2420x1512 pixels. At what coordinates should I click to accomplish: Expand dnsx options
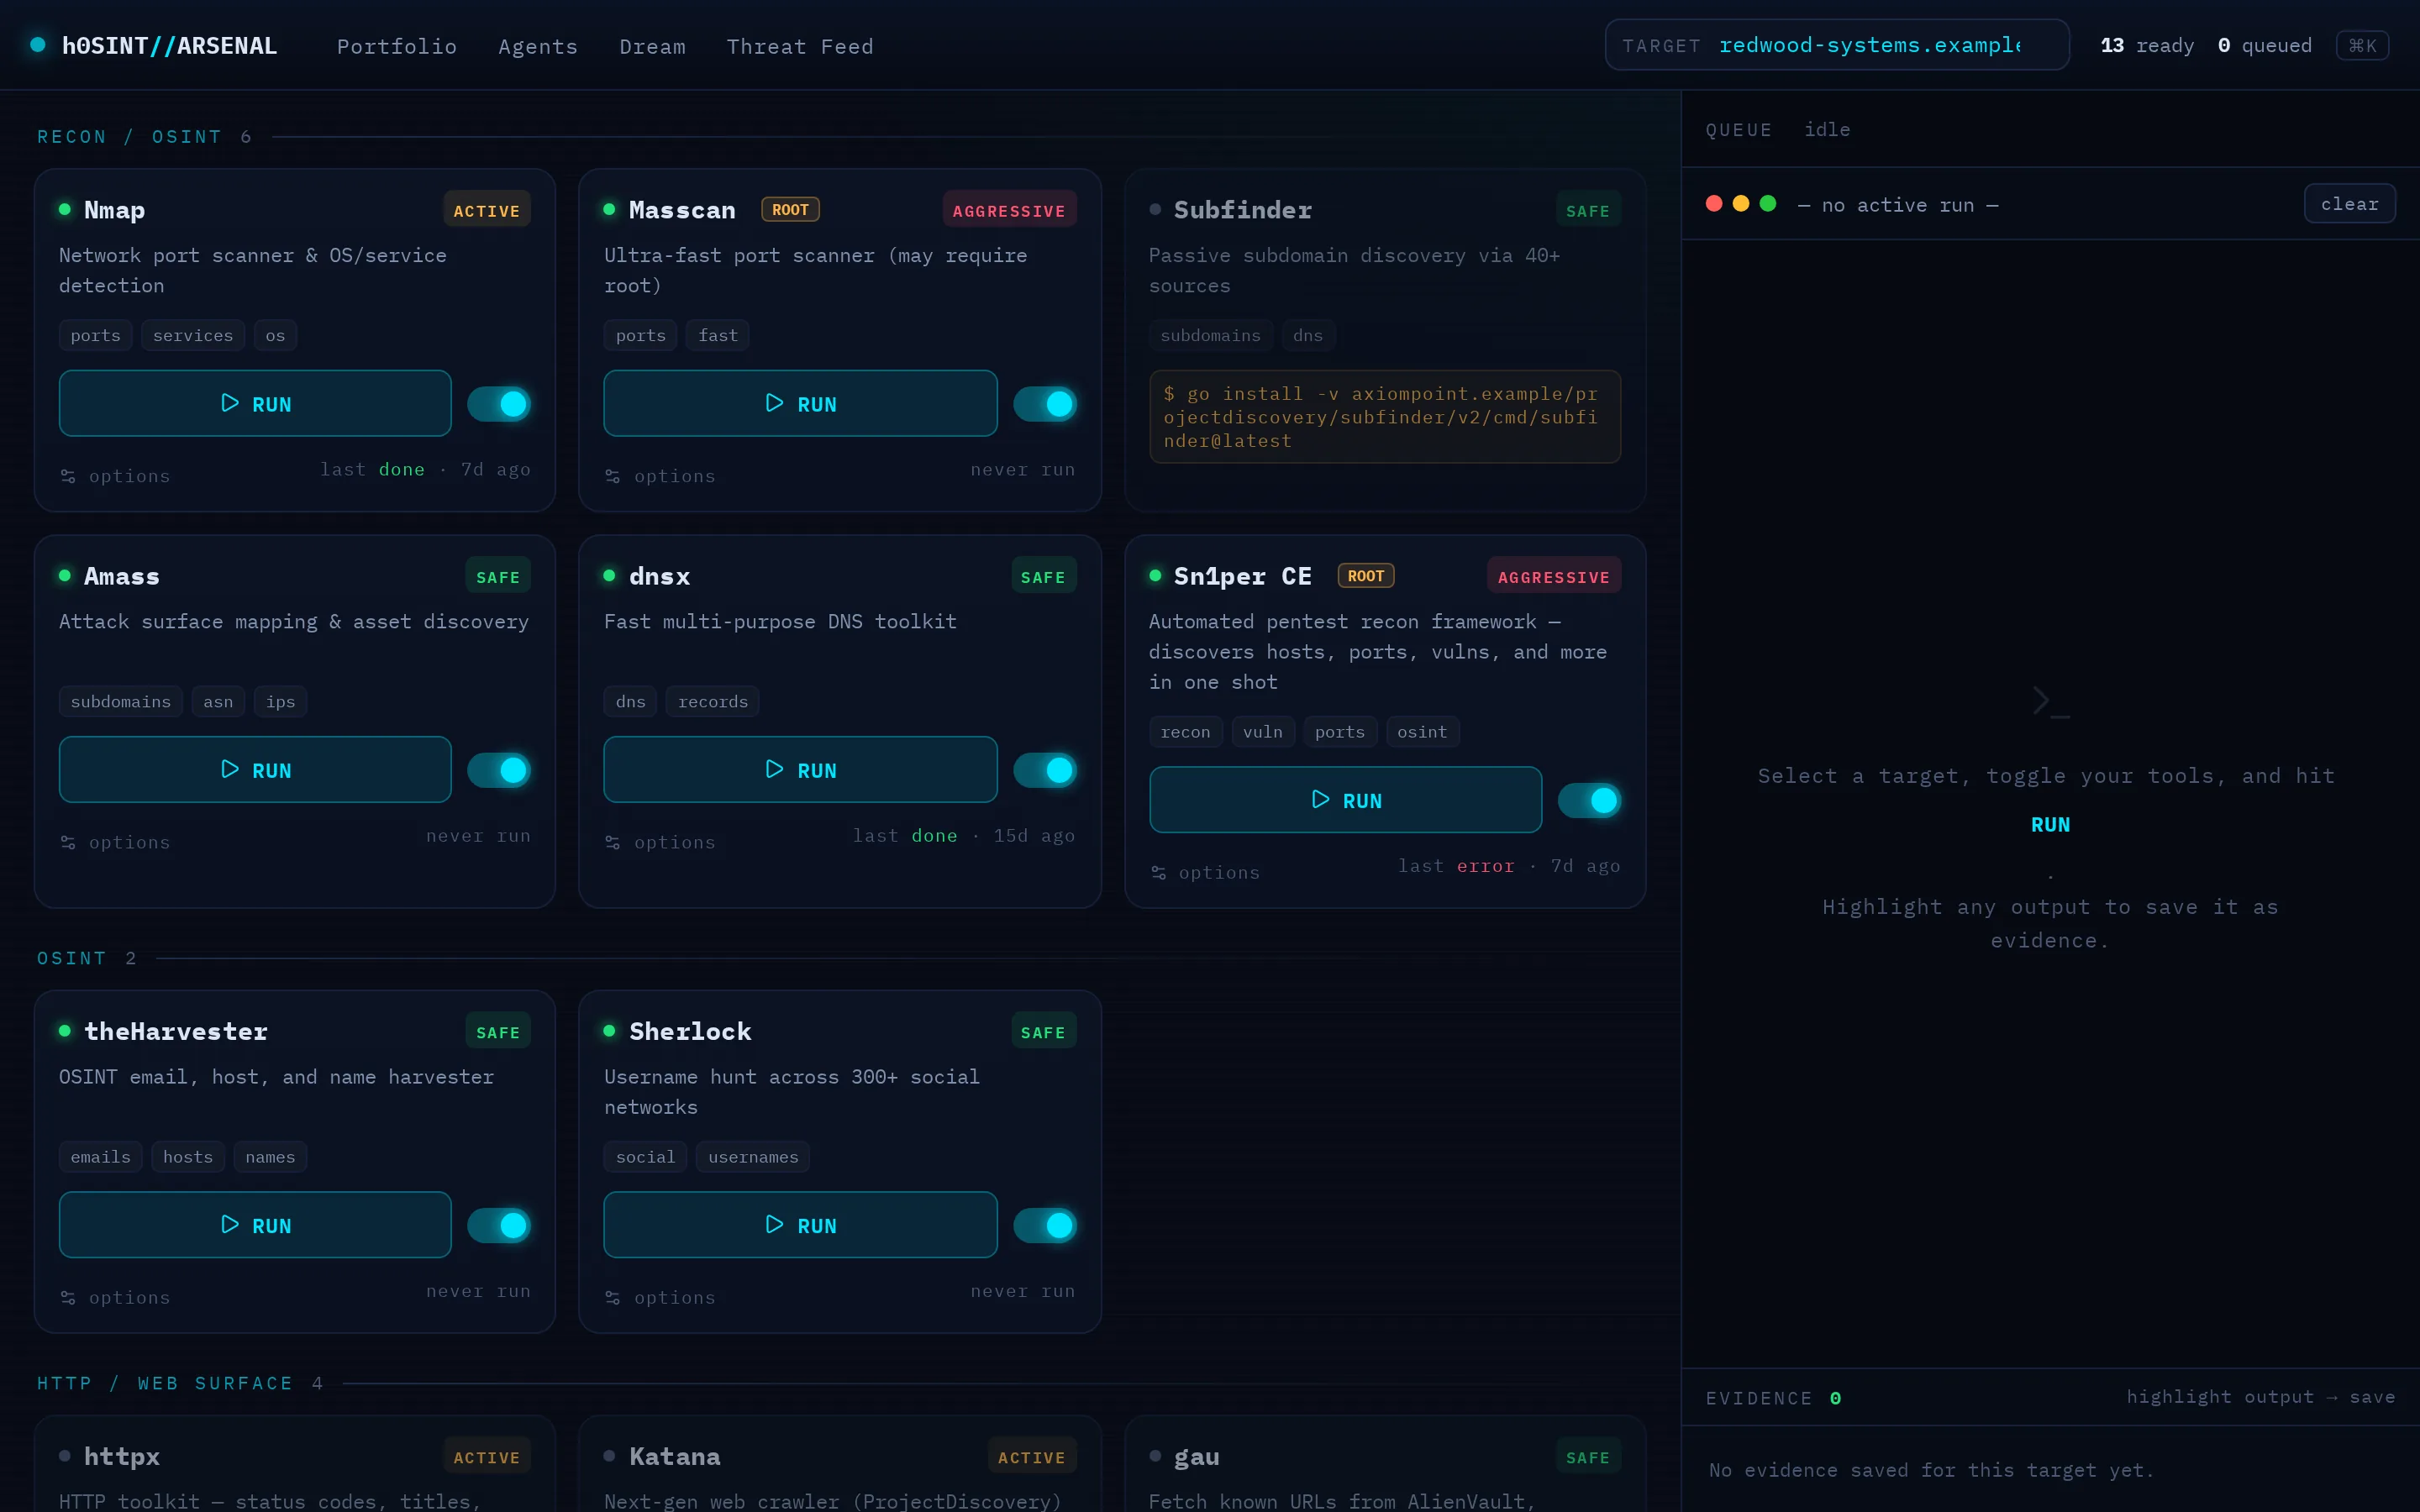tap(660, 842)
